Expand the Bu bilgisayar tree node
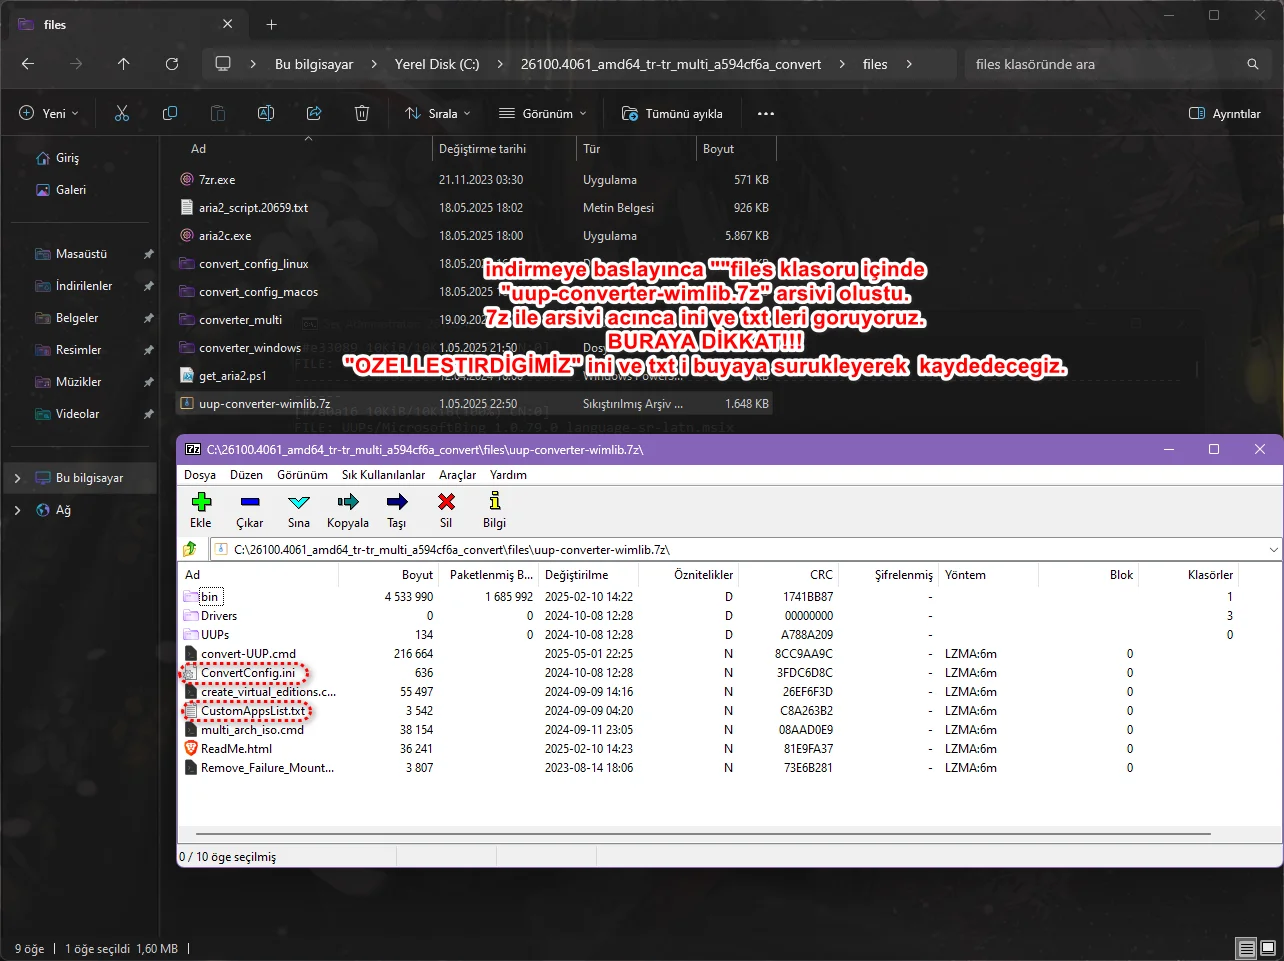This screenshot has height=961, width=1284. 17,478
